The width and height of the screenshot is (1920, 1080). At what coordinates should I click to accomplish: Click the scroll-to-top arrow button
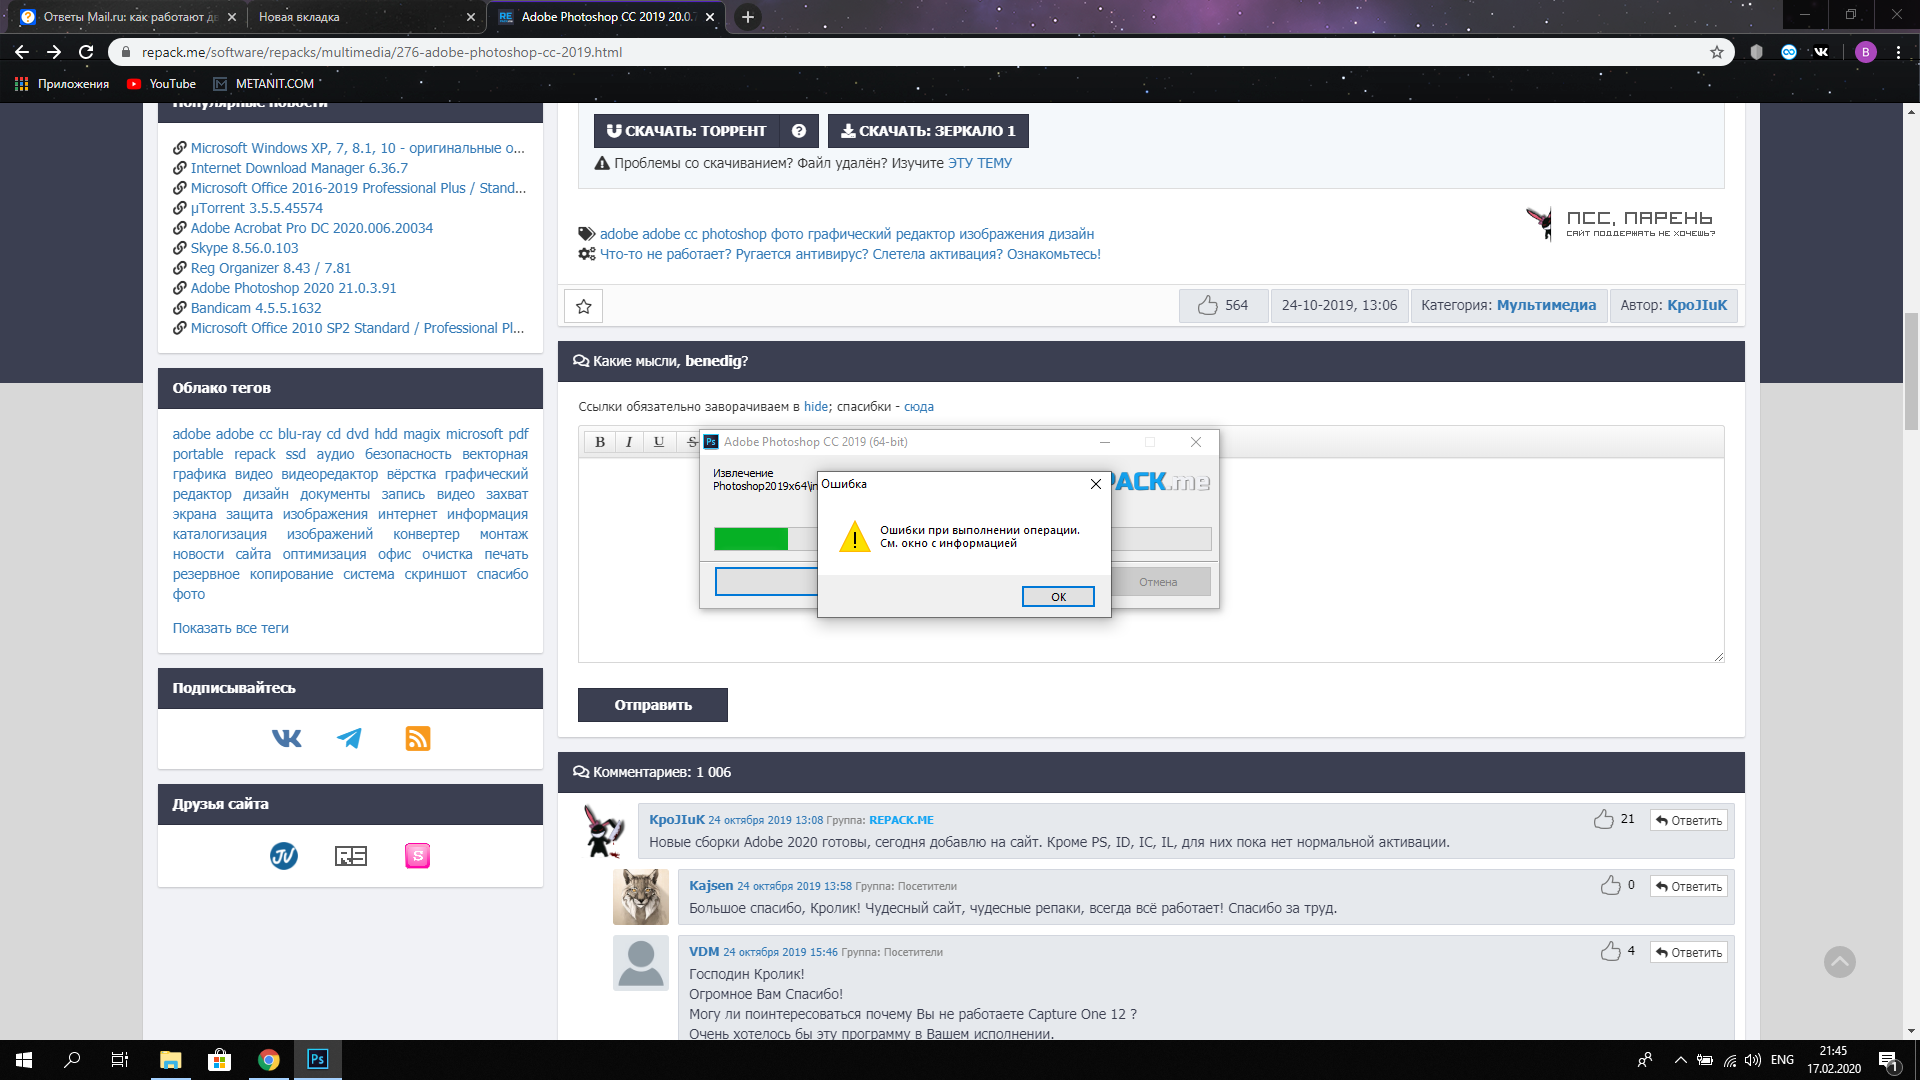(1840, 962)
